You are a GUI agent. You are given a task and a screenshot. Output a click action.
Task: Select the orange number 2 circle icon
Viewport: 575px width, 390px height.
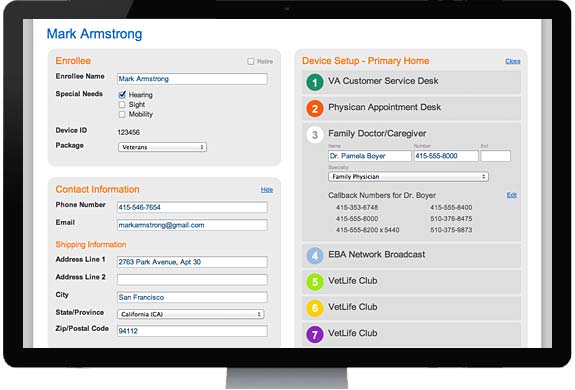315,108
